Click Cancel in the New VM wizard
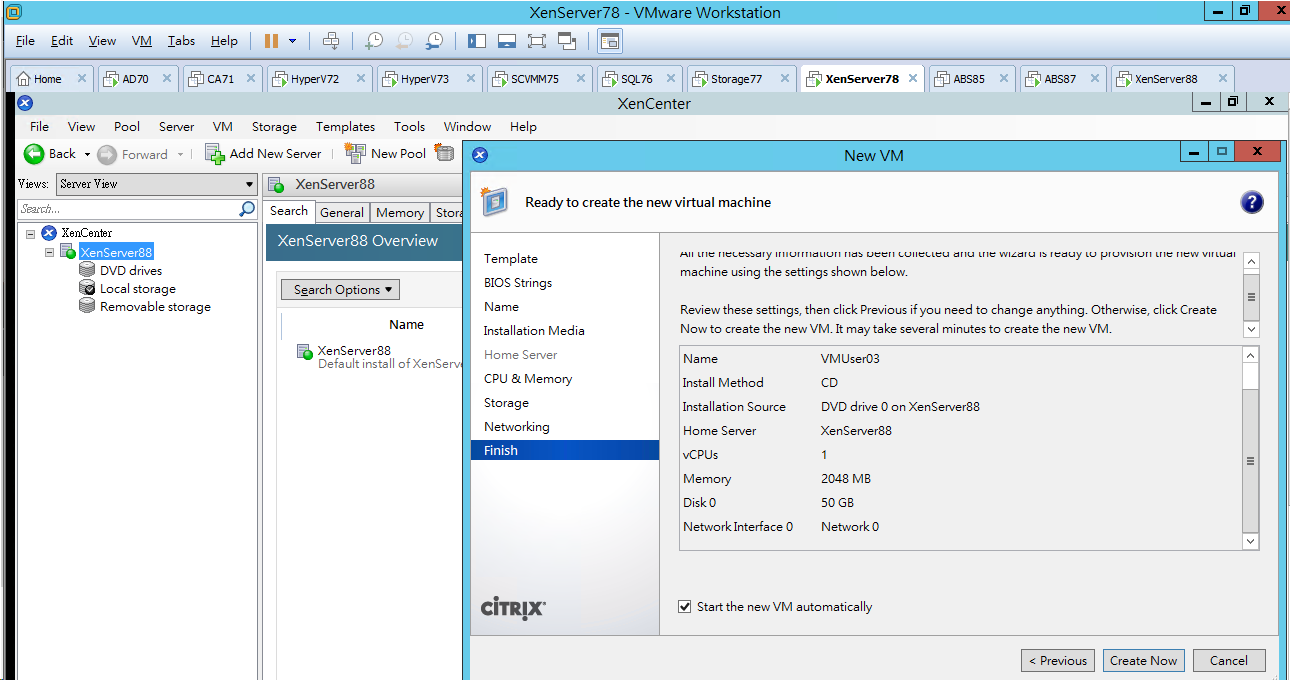The image size is (1290, 680). (x=1228, y=660)
